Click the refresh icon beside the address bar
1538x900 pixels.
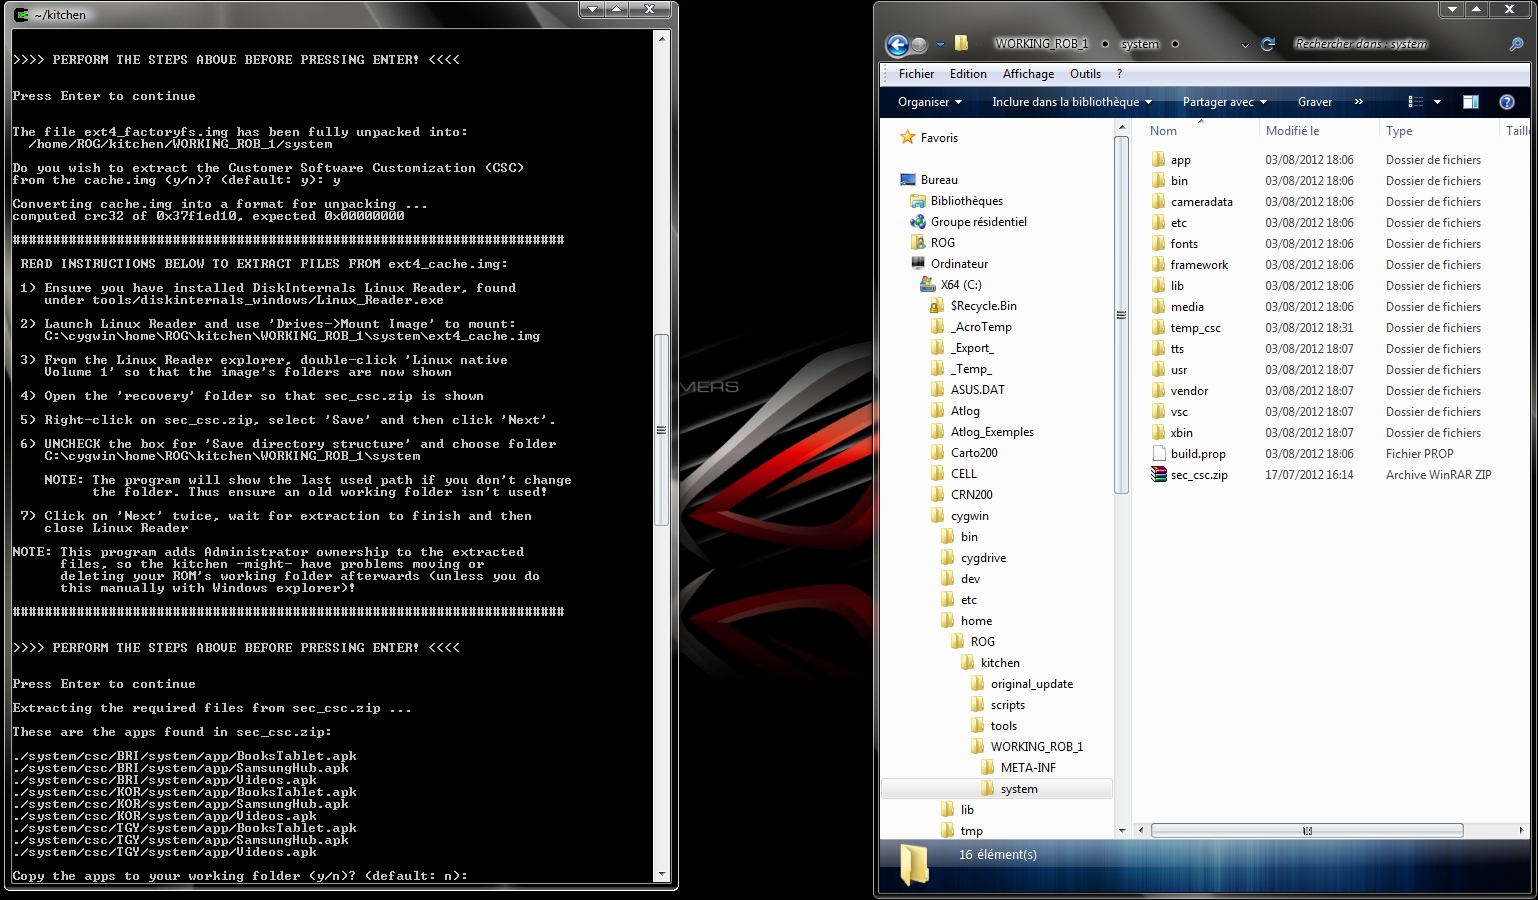[1268, 44]
